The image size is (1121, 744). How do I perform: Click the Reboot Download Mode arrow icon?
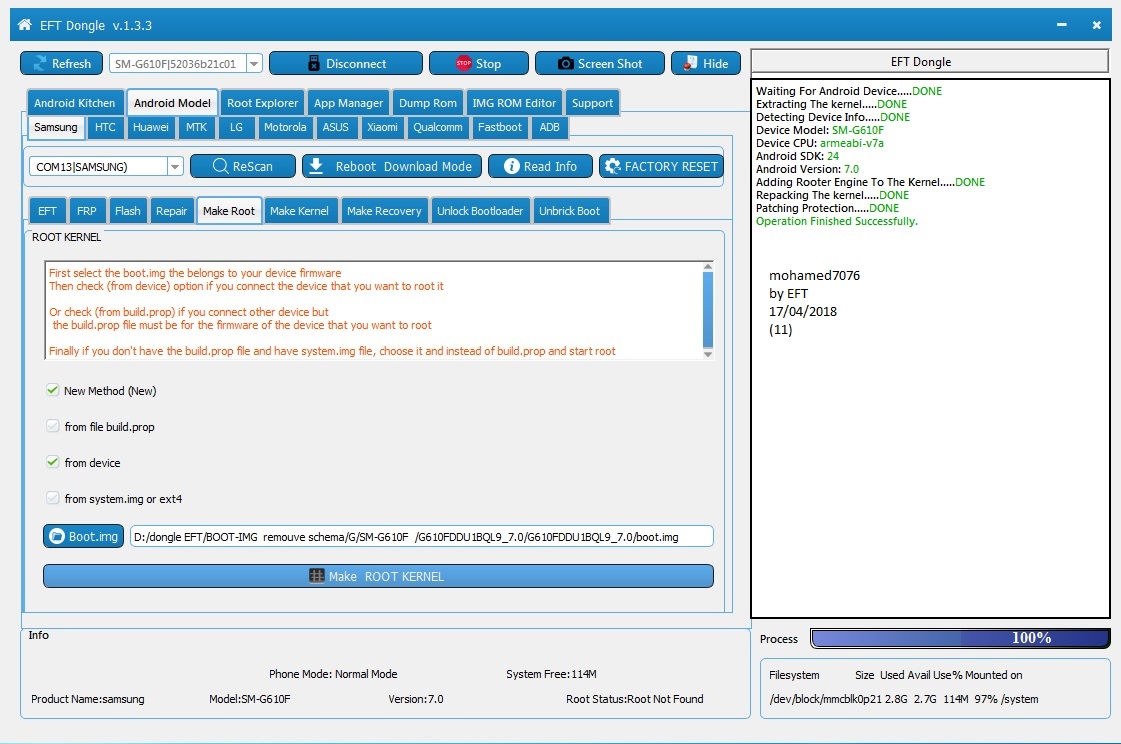(x=316, y=166)
